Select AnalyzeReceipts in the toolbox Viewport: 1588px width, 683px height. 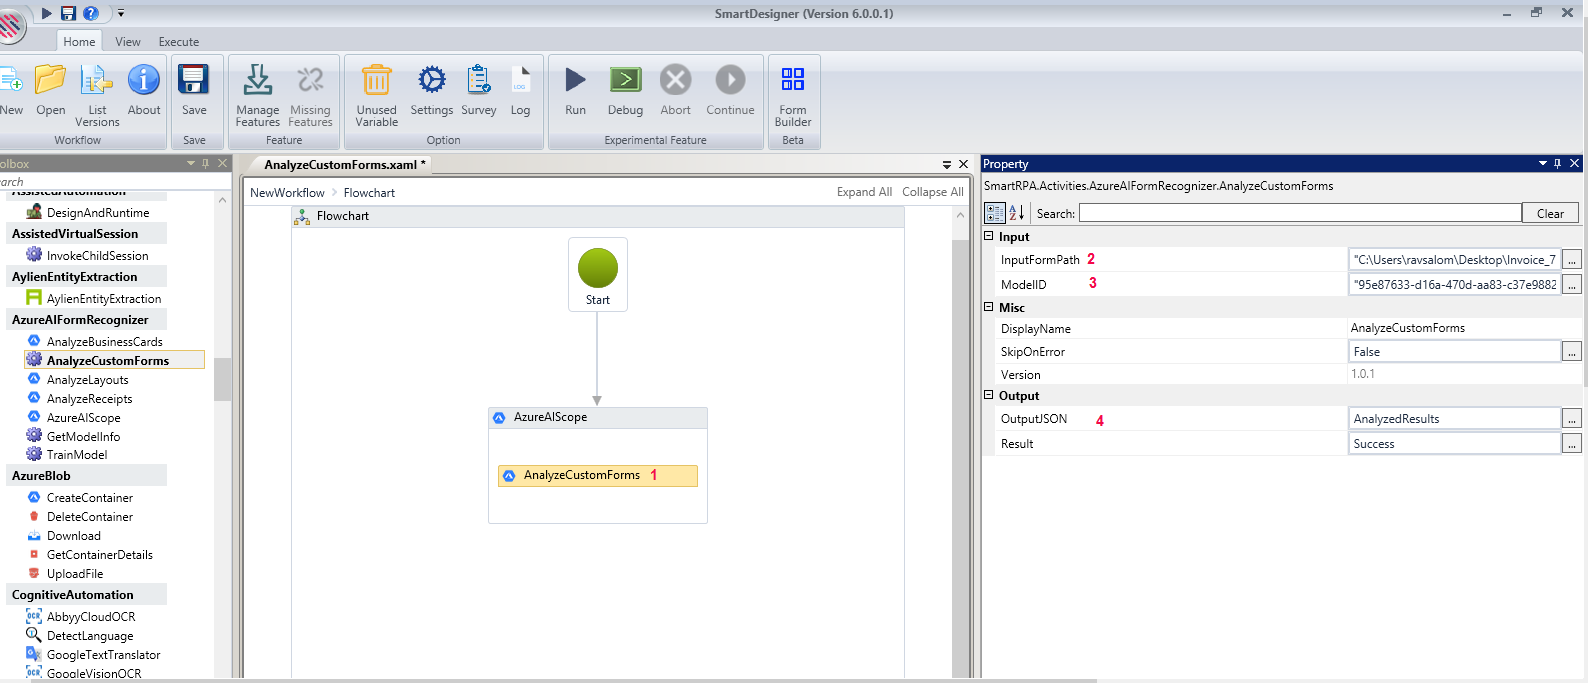pyautogui.click(x=89, y=399)
